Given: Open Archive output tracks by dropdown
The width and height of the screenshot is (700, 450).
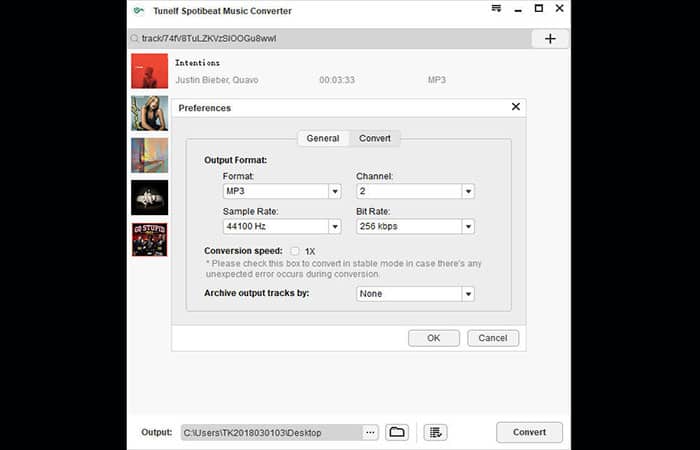Looking at the screenshot, I should 415,294.
